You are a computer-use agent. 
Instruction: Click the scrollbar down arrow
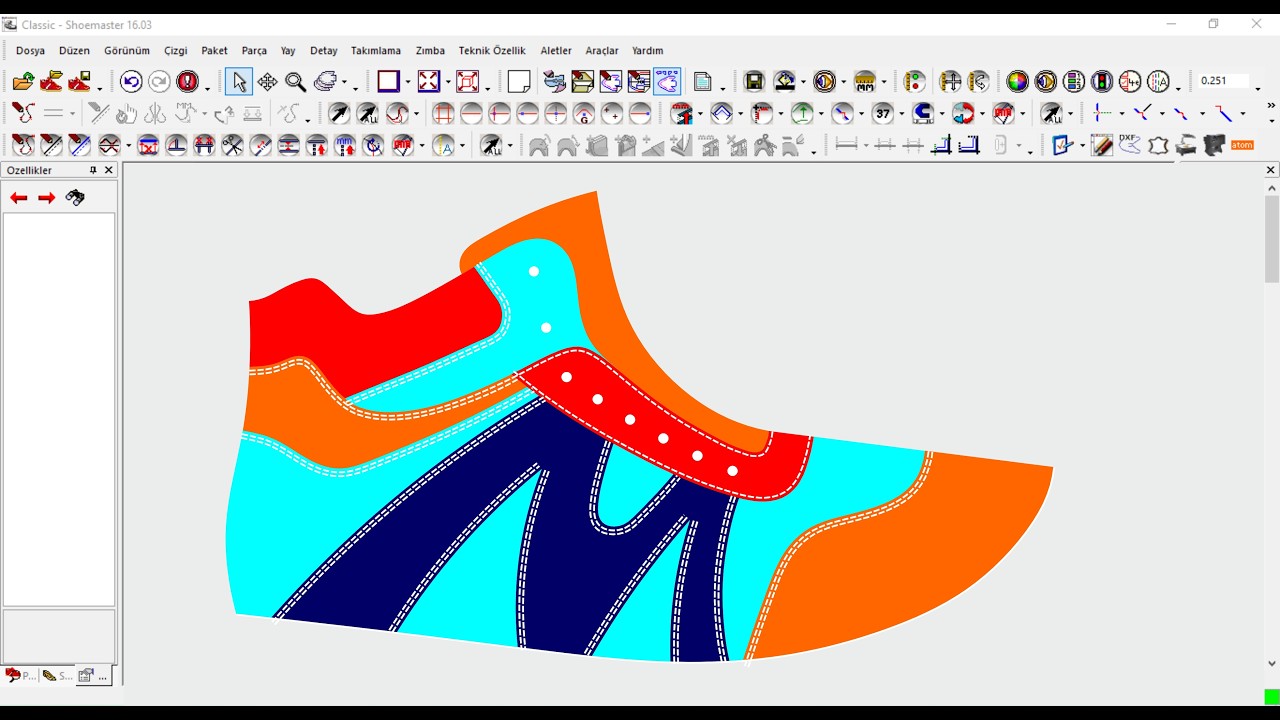point(1272,663)
